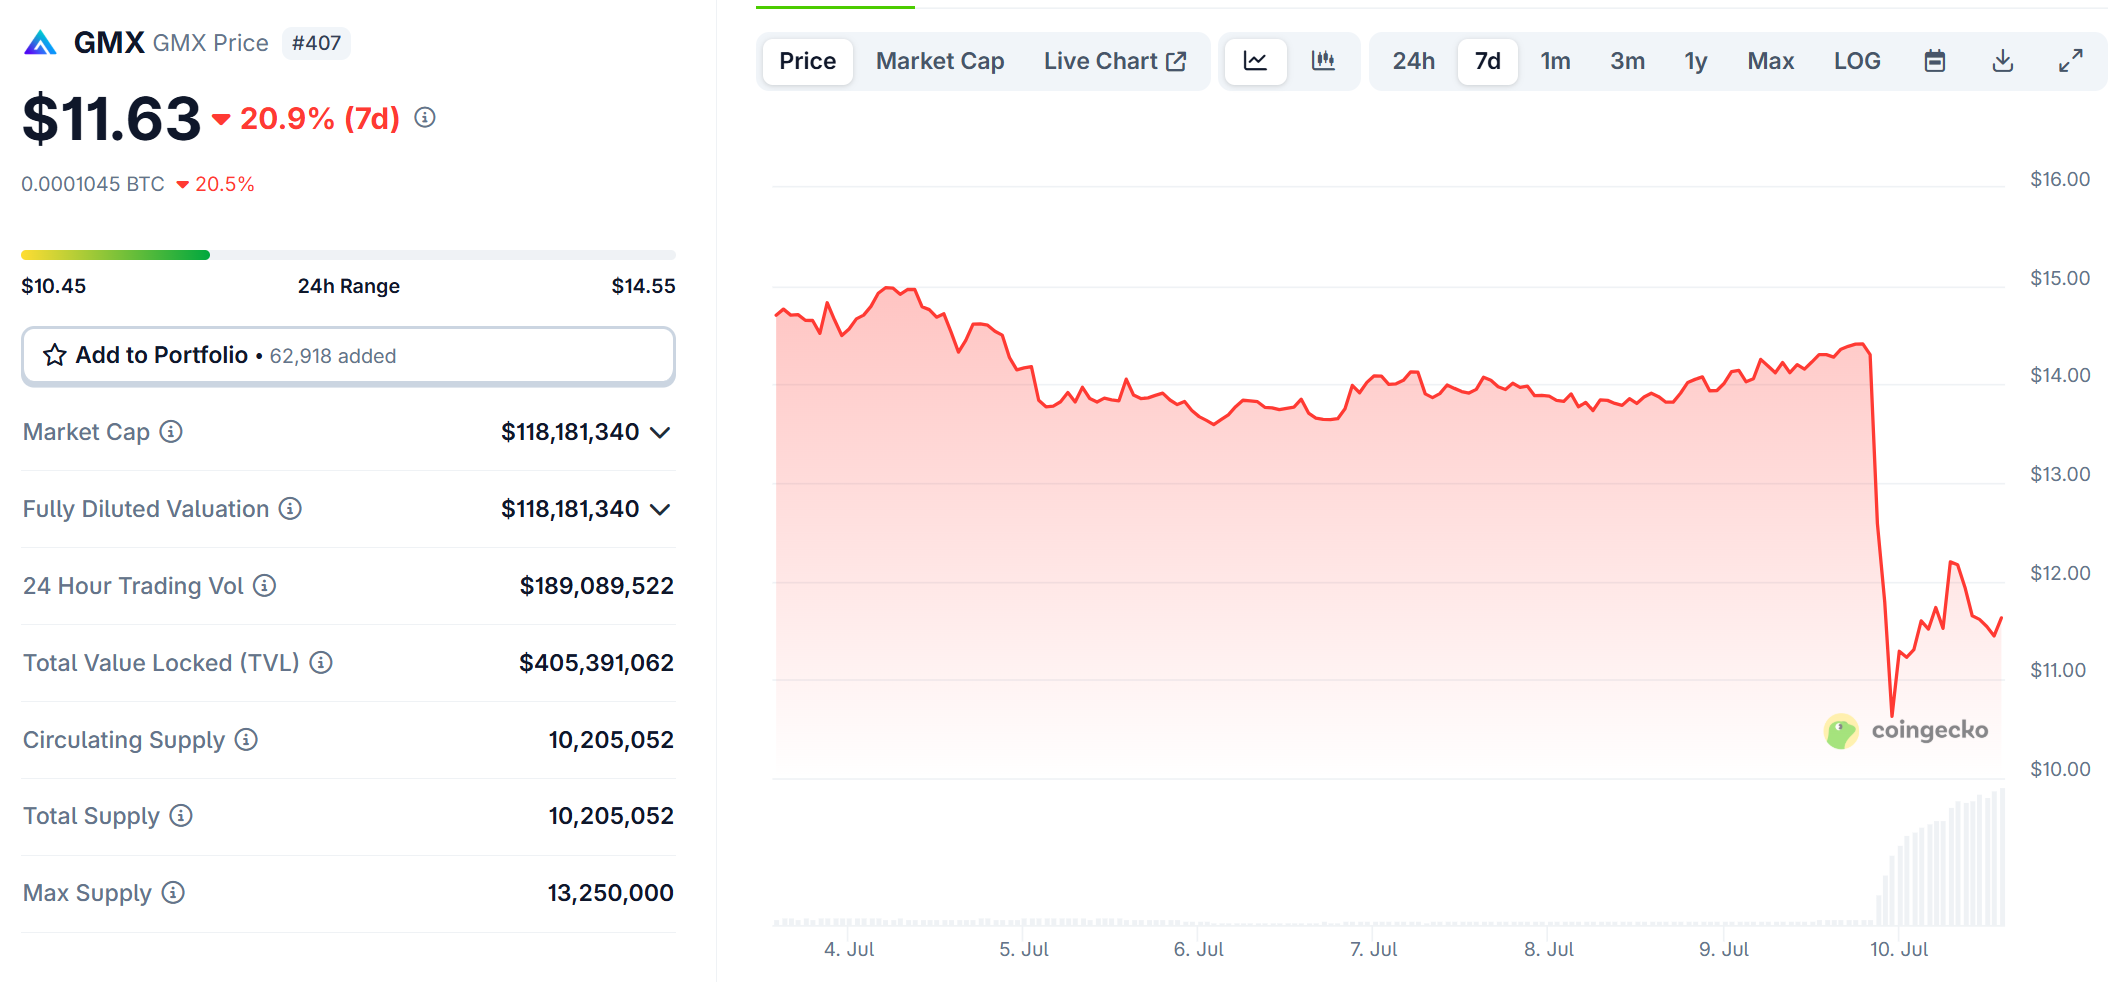Switch to candlestick chart view
This screenshot has height=982, width=2116.
point(1322,61)
